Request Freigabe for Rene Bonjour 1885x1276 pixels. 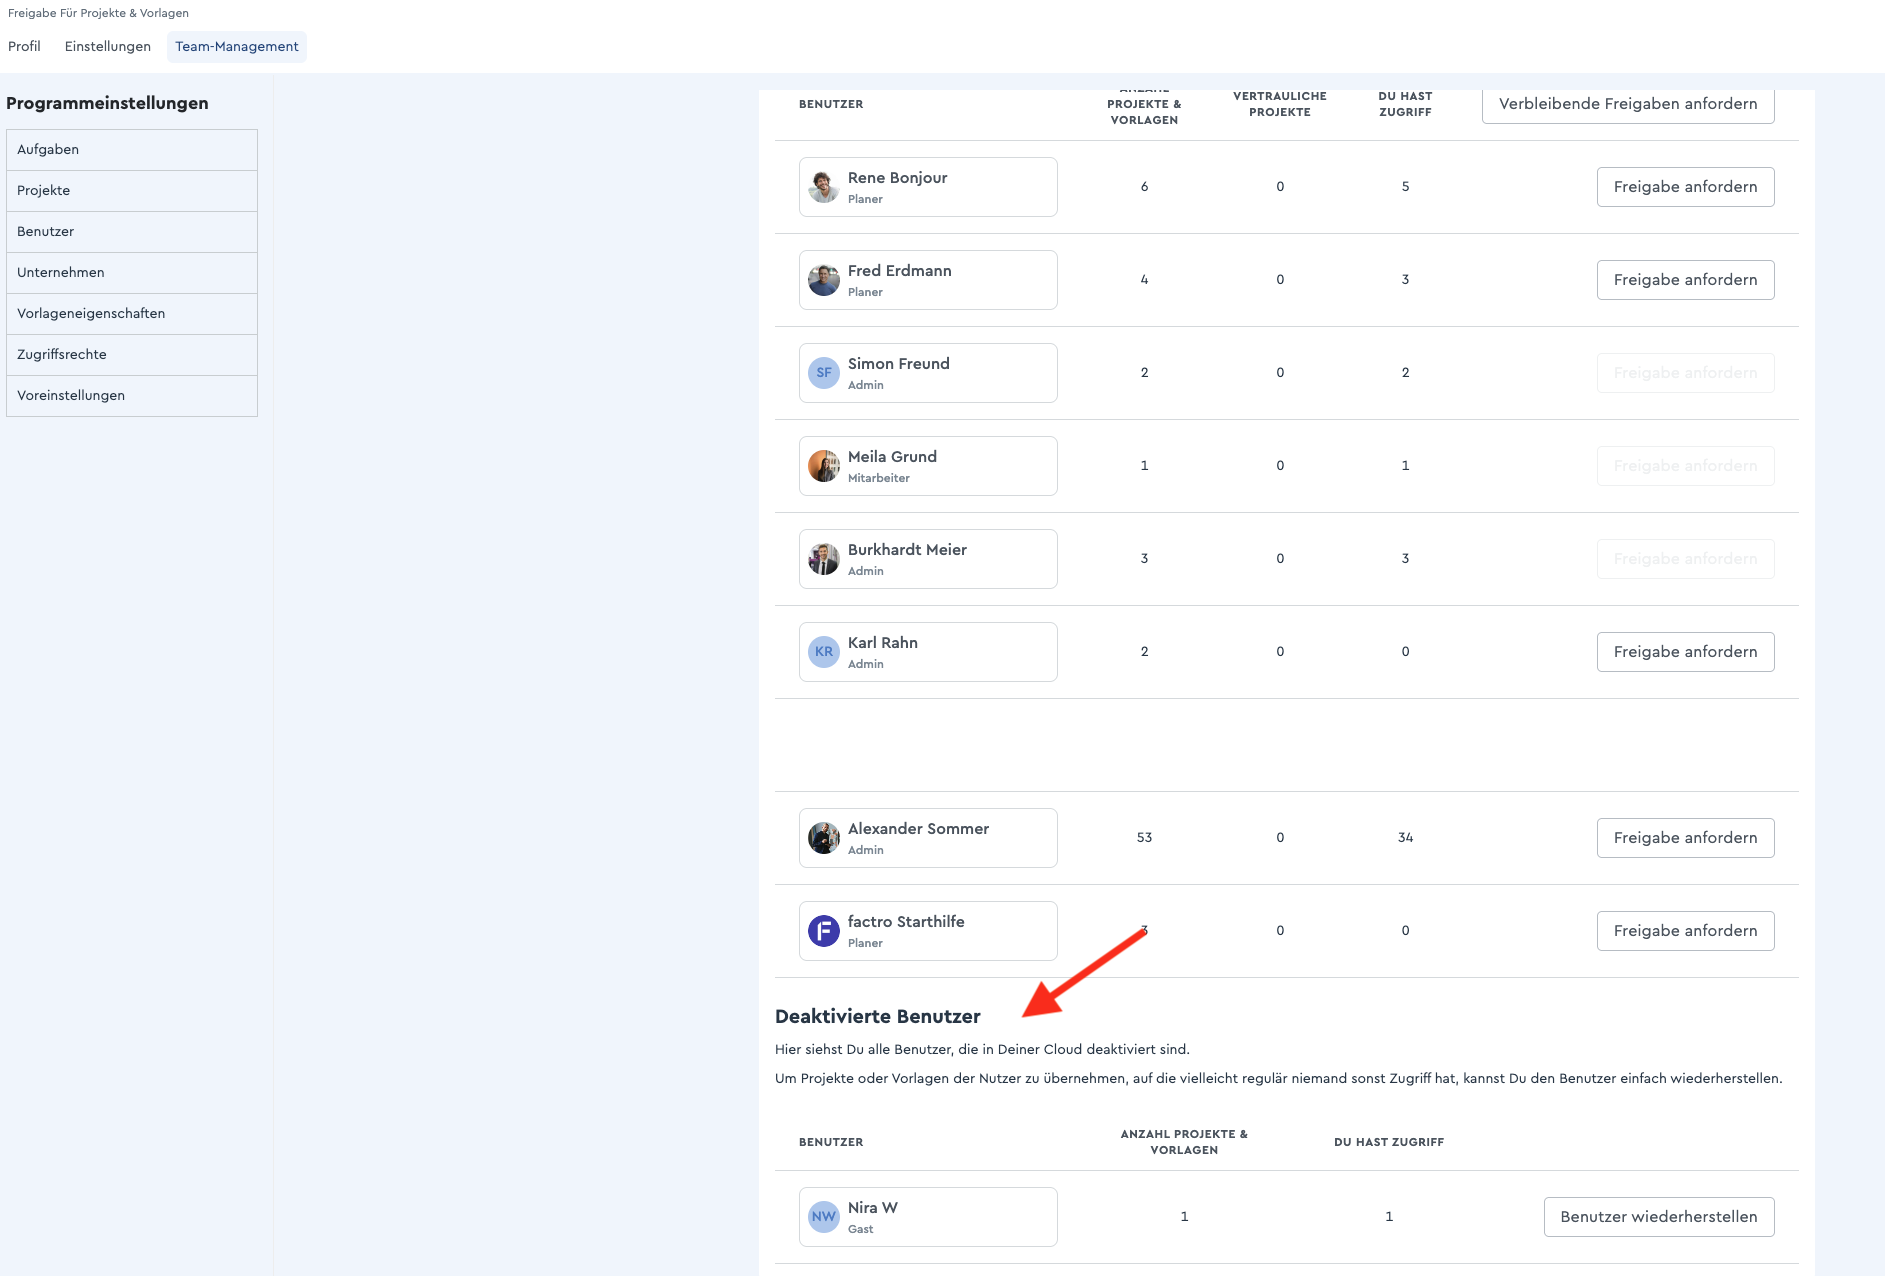point(1685,187)
